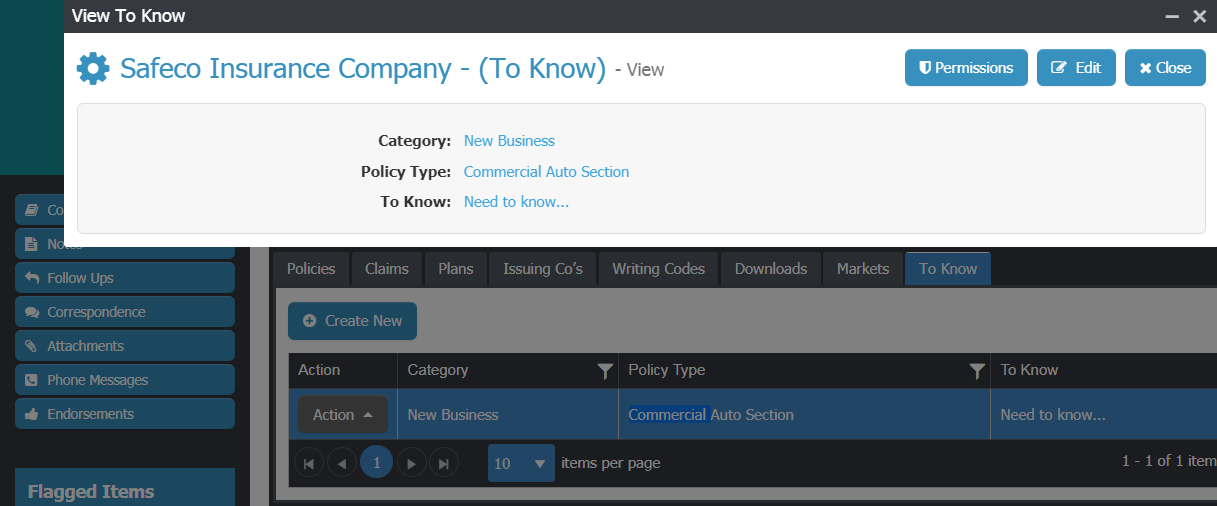Switch to the Writing Codes tab
The width and height of the screenshot is (1217, 506).
(x=658, y=269)
